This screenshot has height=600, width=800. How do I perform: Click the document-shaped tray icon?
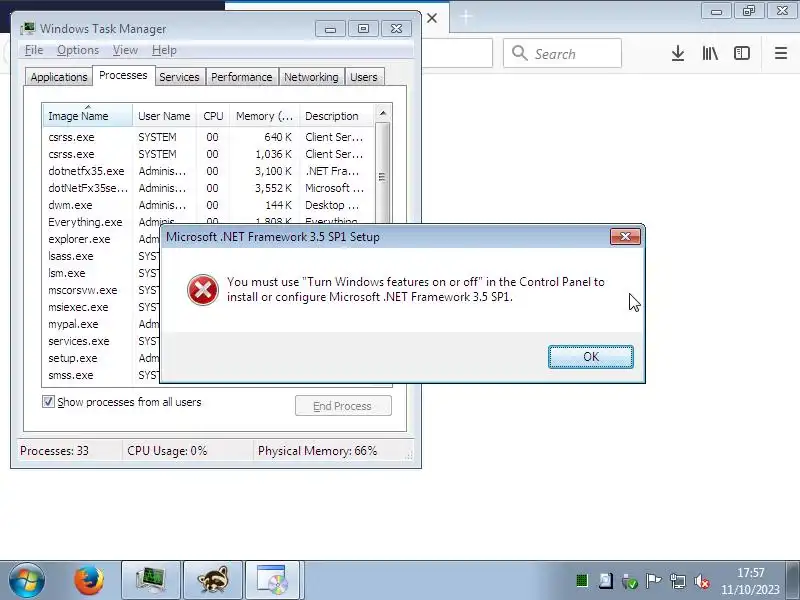[x=606, y=581]
